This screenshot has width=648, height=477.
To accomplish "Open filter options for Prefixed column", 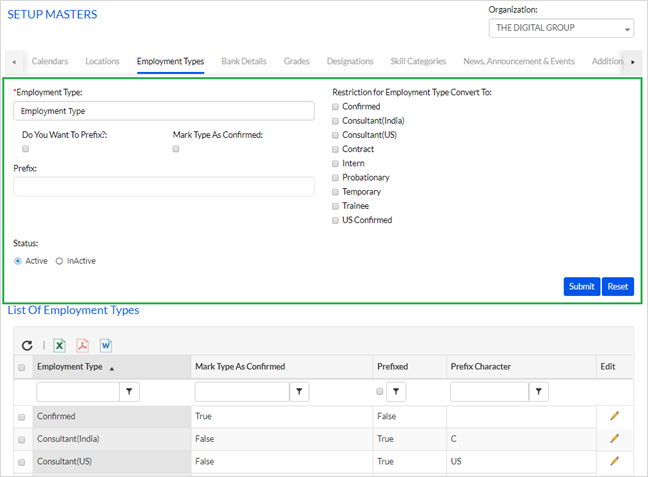I will point(396,391).
